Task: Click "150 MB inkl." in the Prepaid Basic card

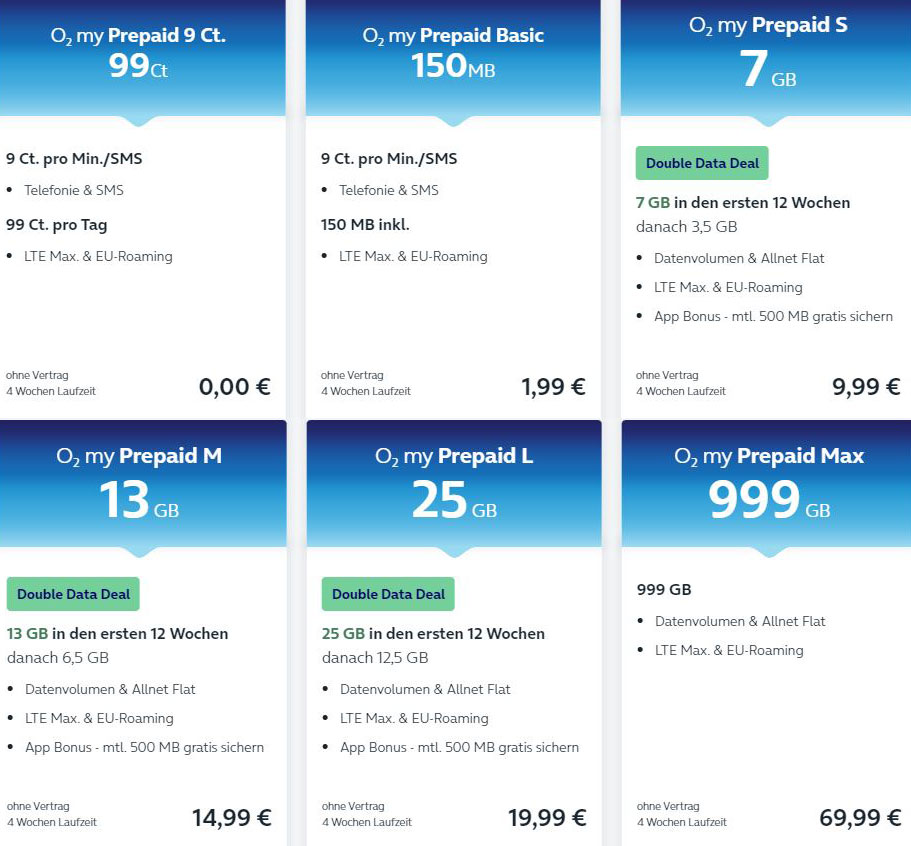Action: coord(365,225)
